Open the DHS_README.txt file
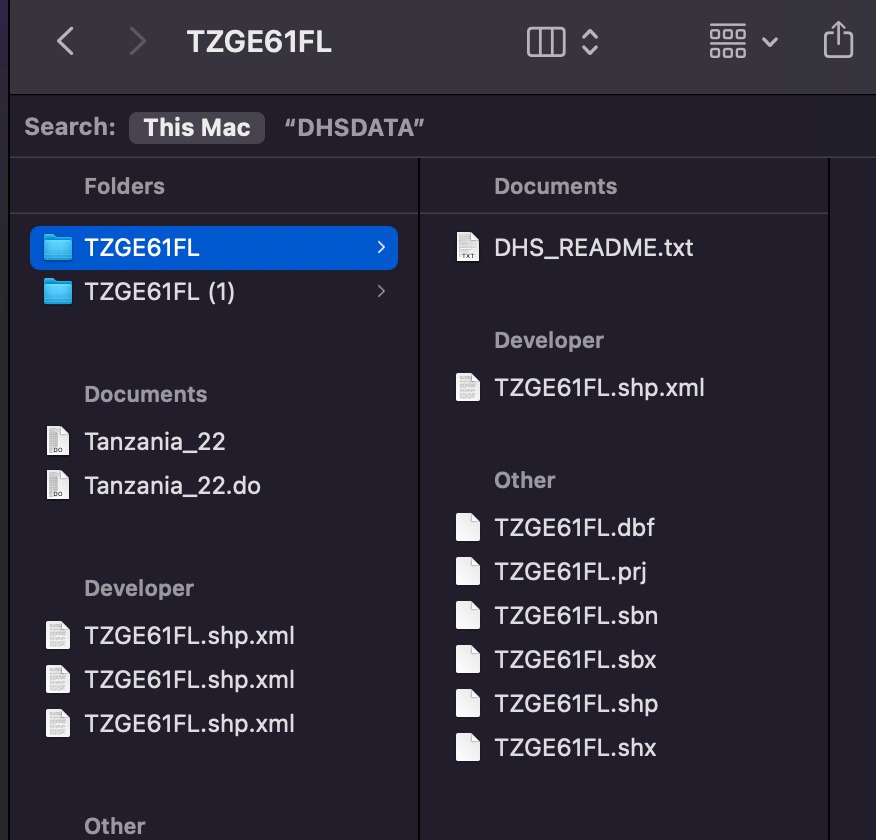This screenshot has height=840, width=876. pos(593,247)
